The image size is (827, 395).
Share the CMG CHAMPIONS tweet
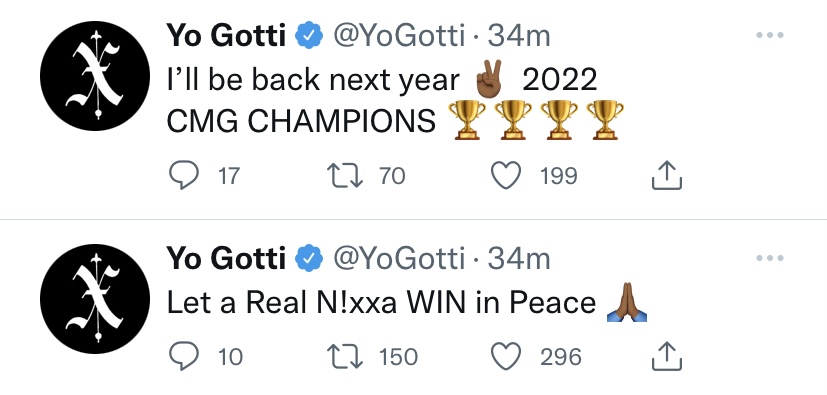click(667, 176)
